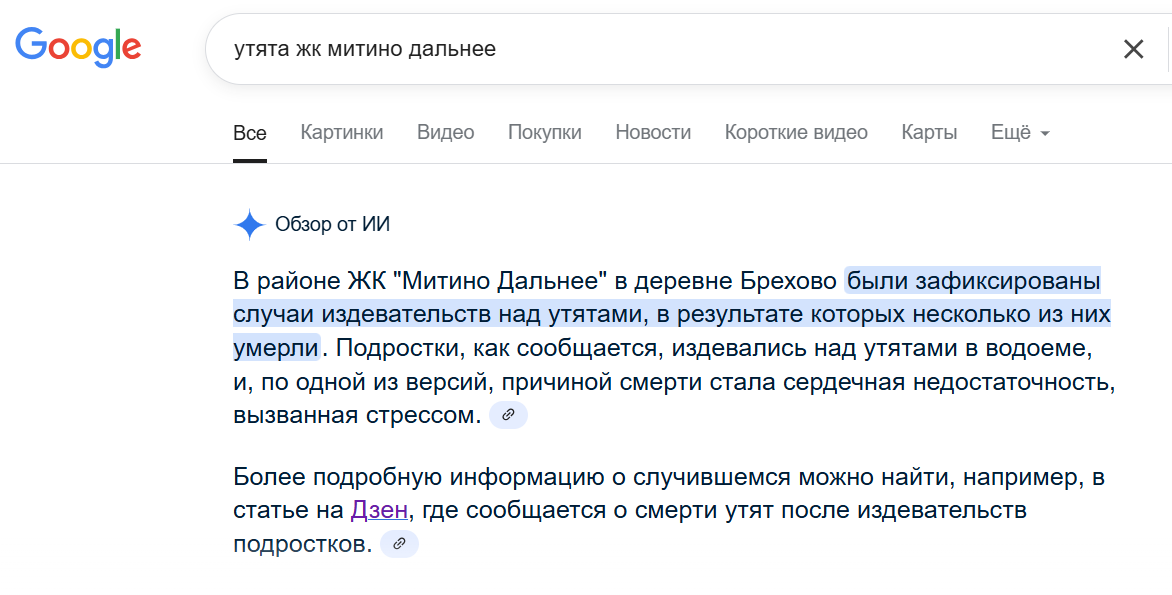Follow the Дзен article link
Screen dimensions: 1172x595
379,511
